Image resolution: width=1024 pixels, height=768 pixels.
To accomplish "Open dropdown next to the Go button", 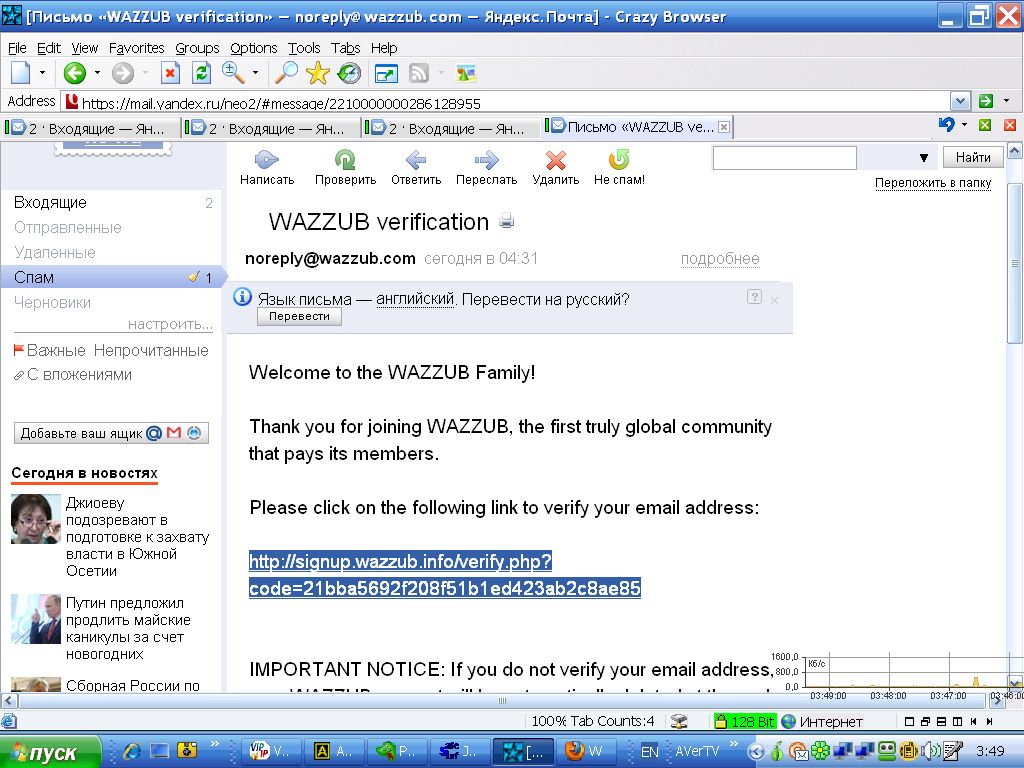I will 1006,101.
